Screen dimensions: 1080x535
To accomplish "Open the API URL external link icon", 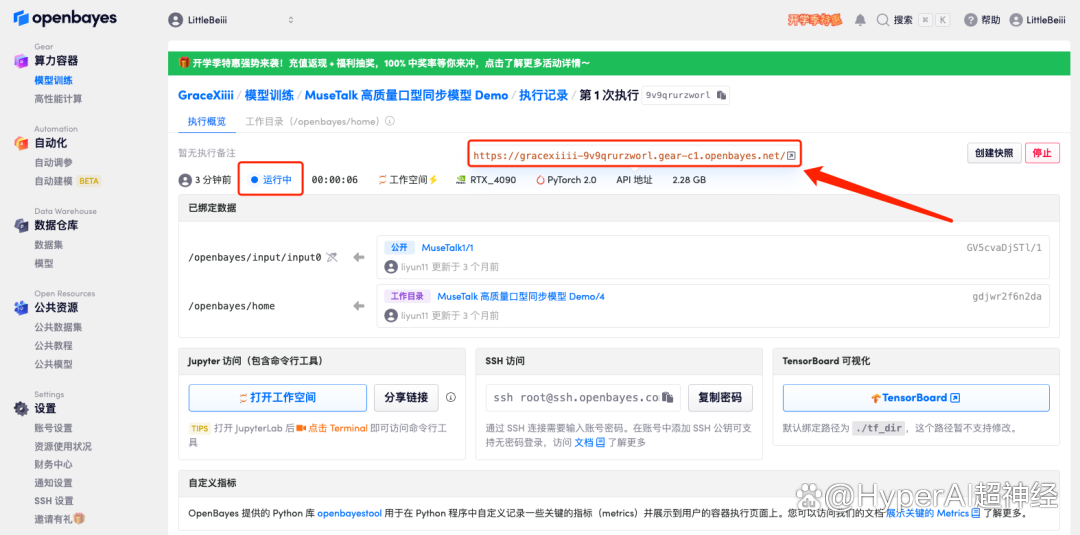I will tap(791, 156).
